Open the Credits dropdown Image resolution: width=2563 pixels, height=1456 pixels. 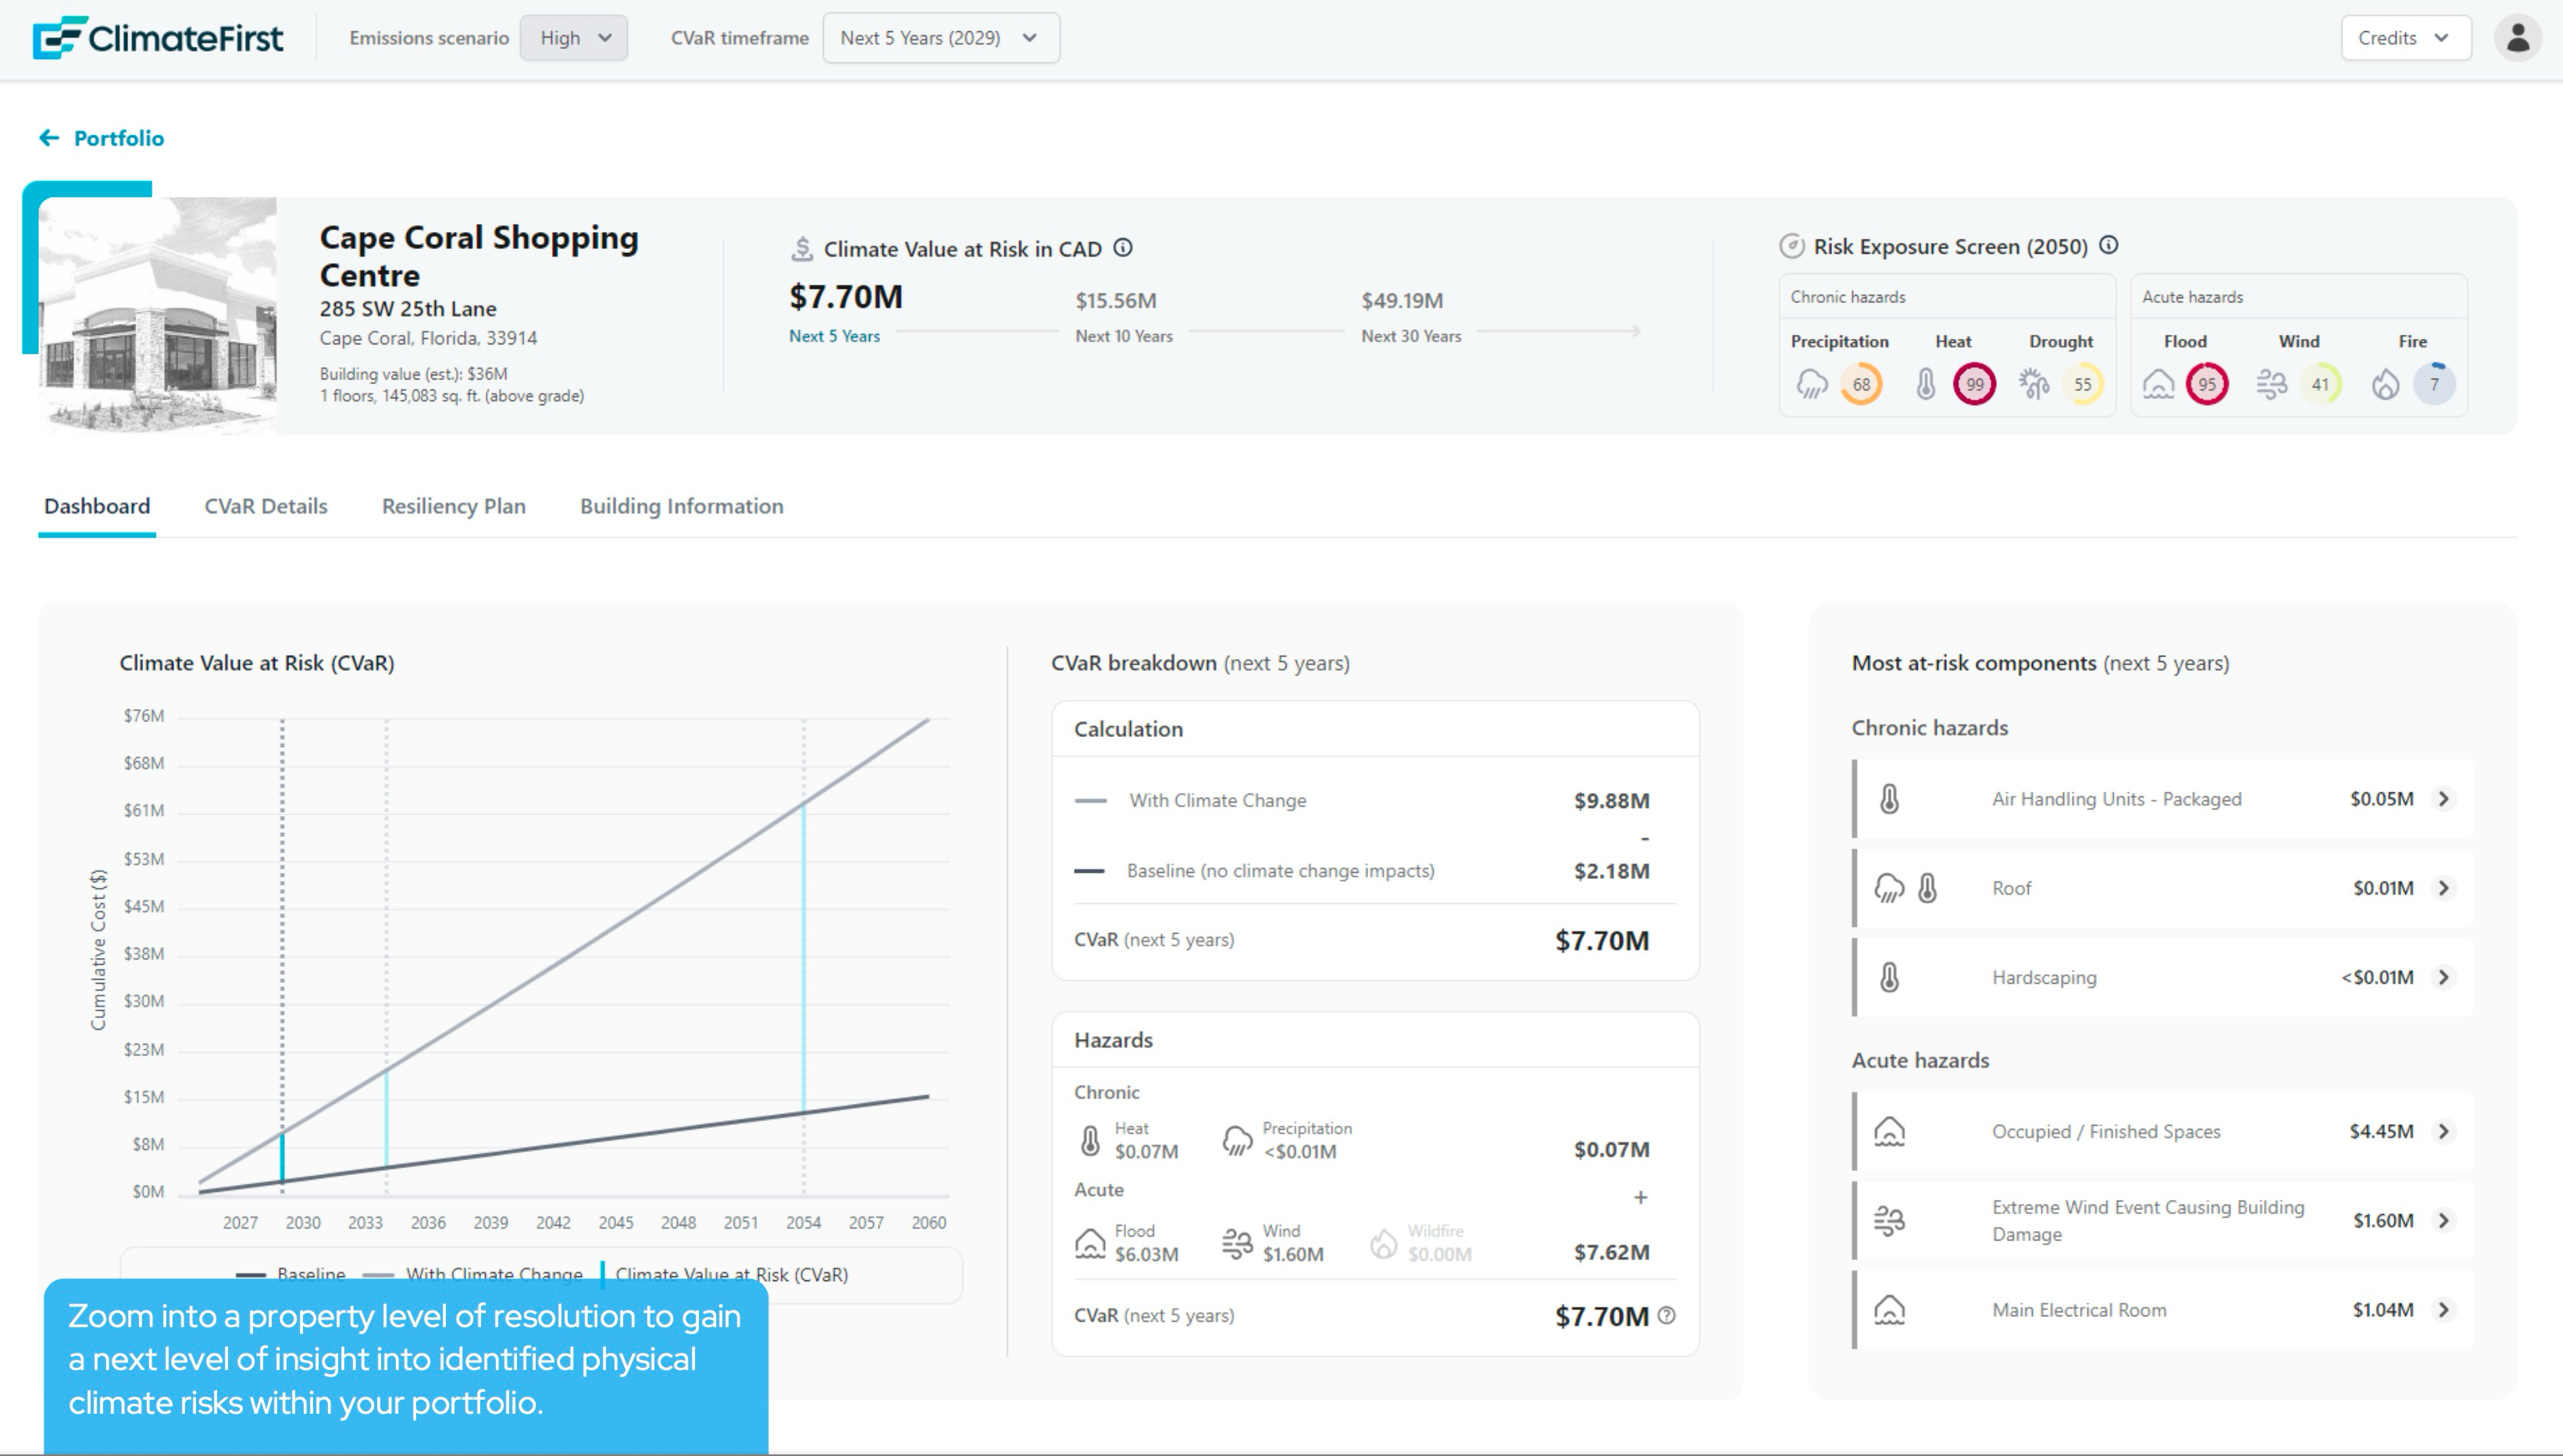[2405, 38]
